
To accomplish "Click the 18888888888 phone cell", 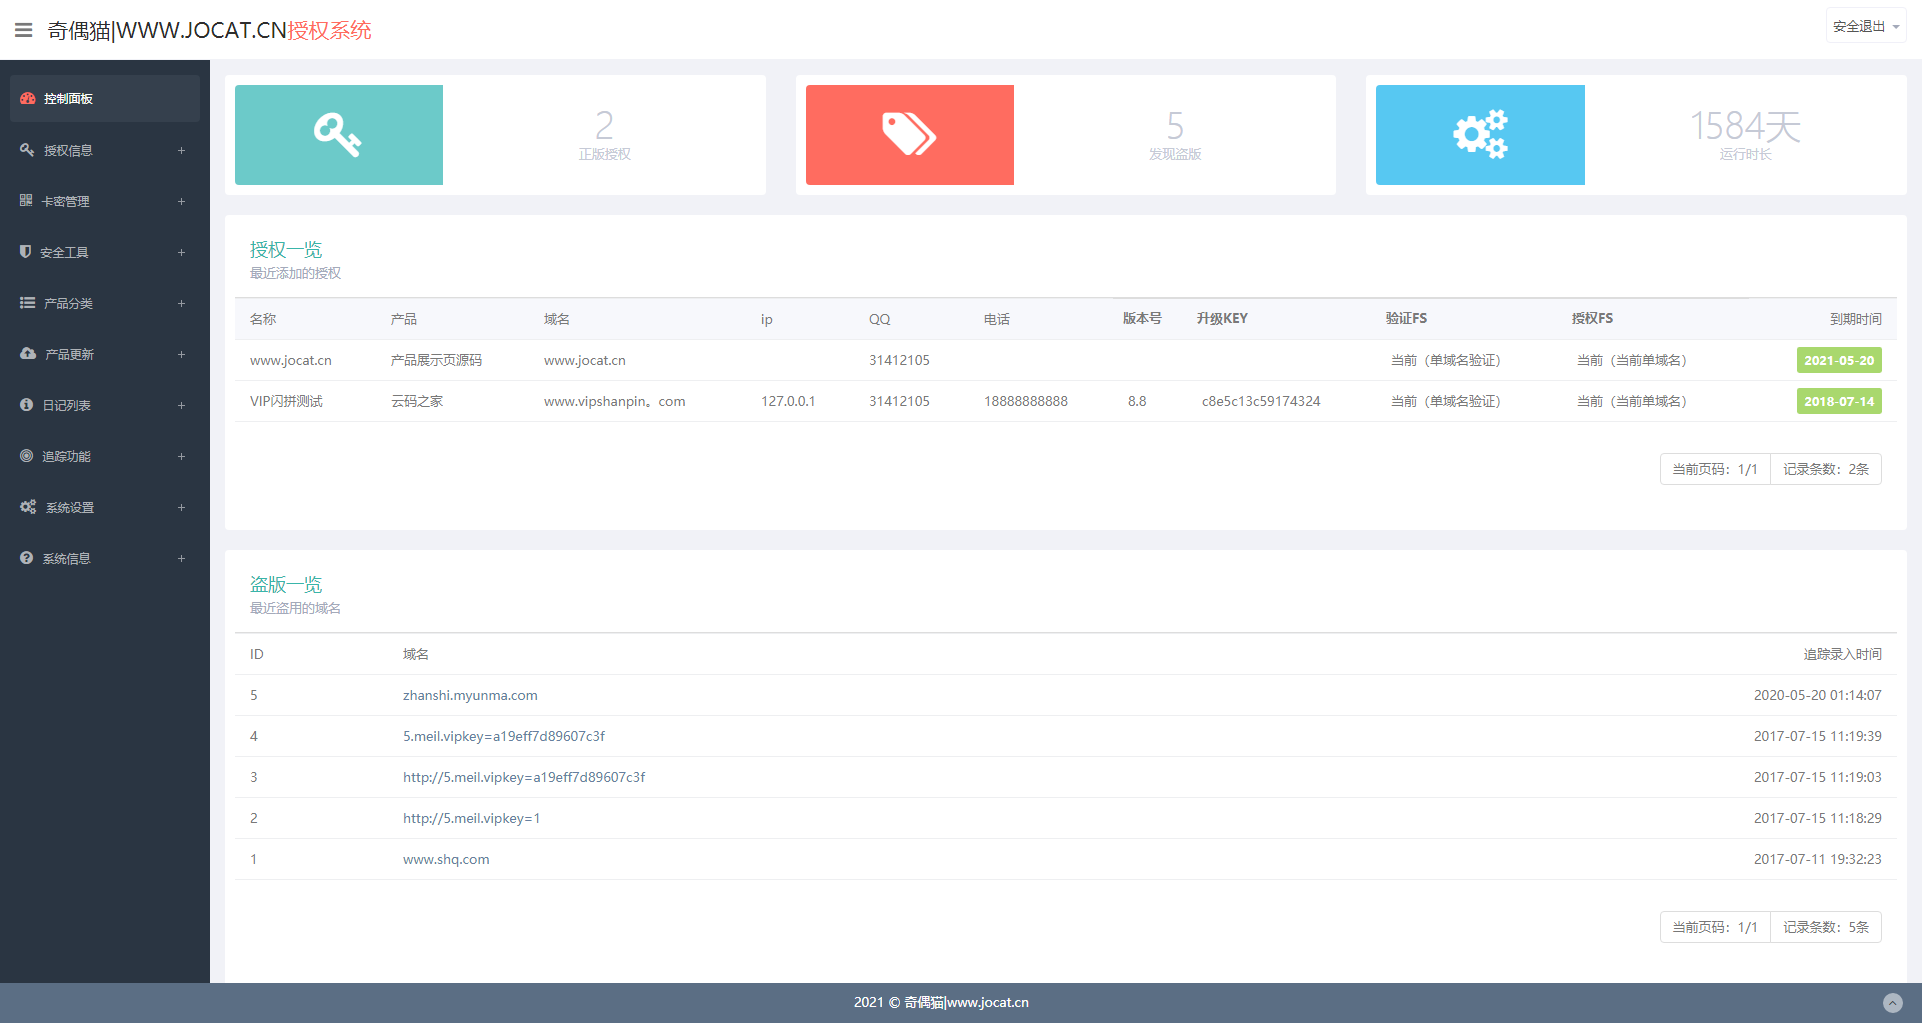I will (x=1026, y=401).
